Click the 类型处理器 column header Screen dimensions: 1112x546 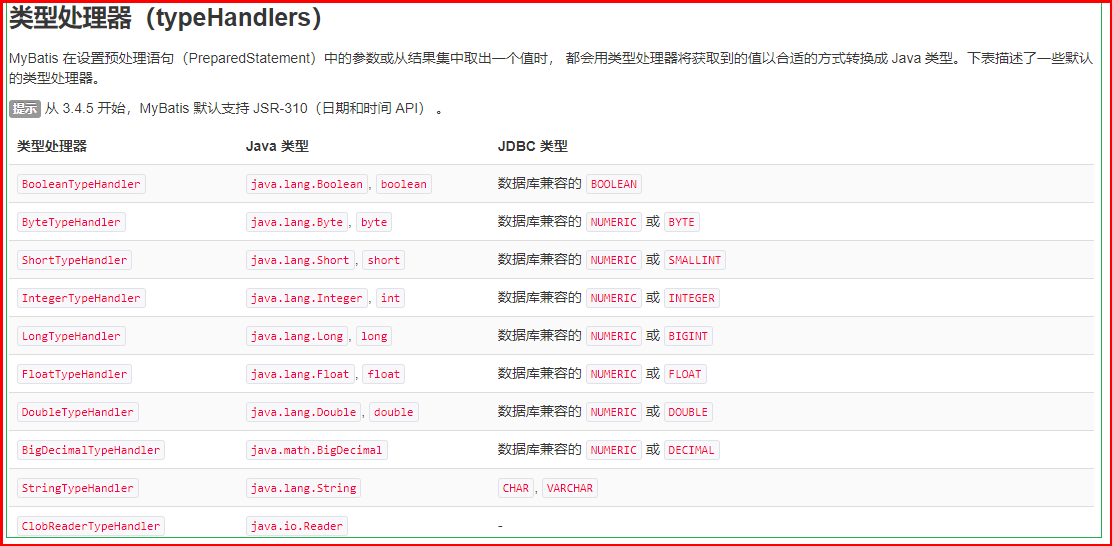(52, 146)
